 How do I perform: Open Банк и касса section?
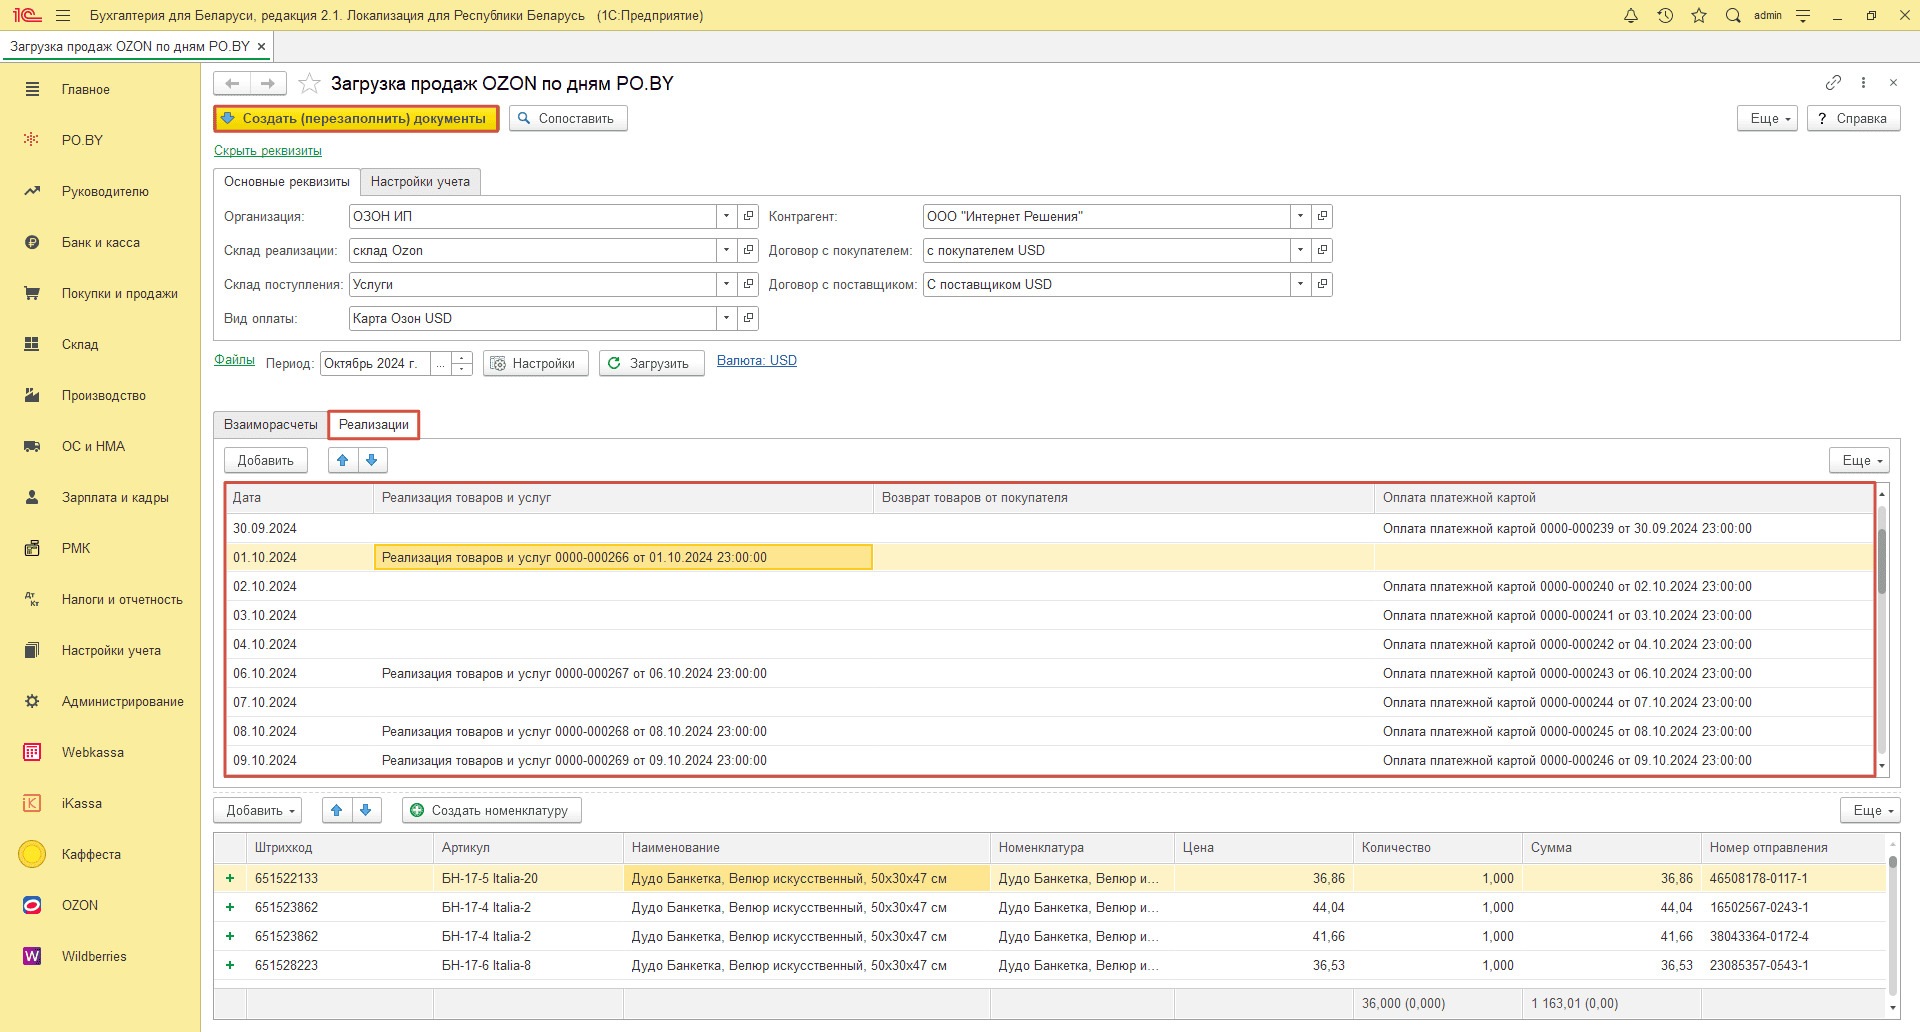pos(100,242)
